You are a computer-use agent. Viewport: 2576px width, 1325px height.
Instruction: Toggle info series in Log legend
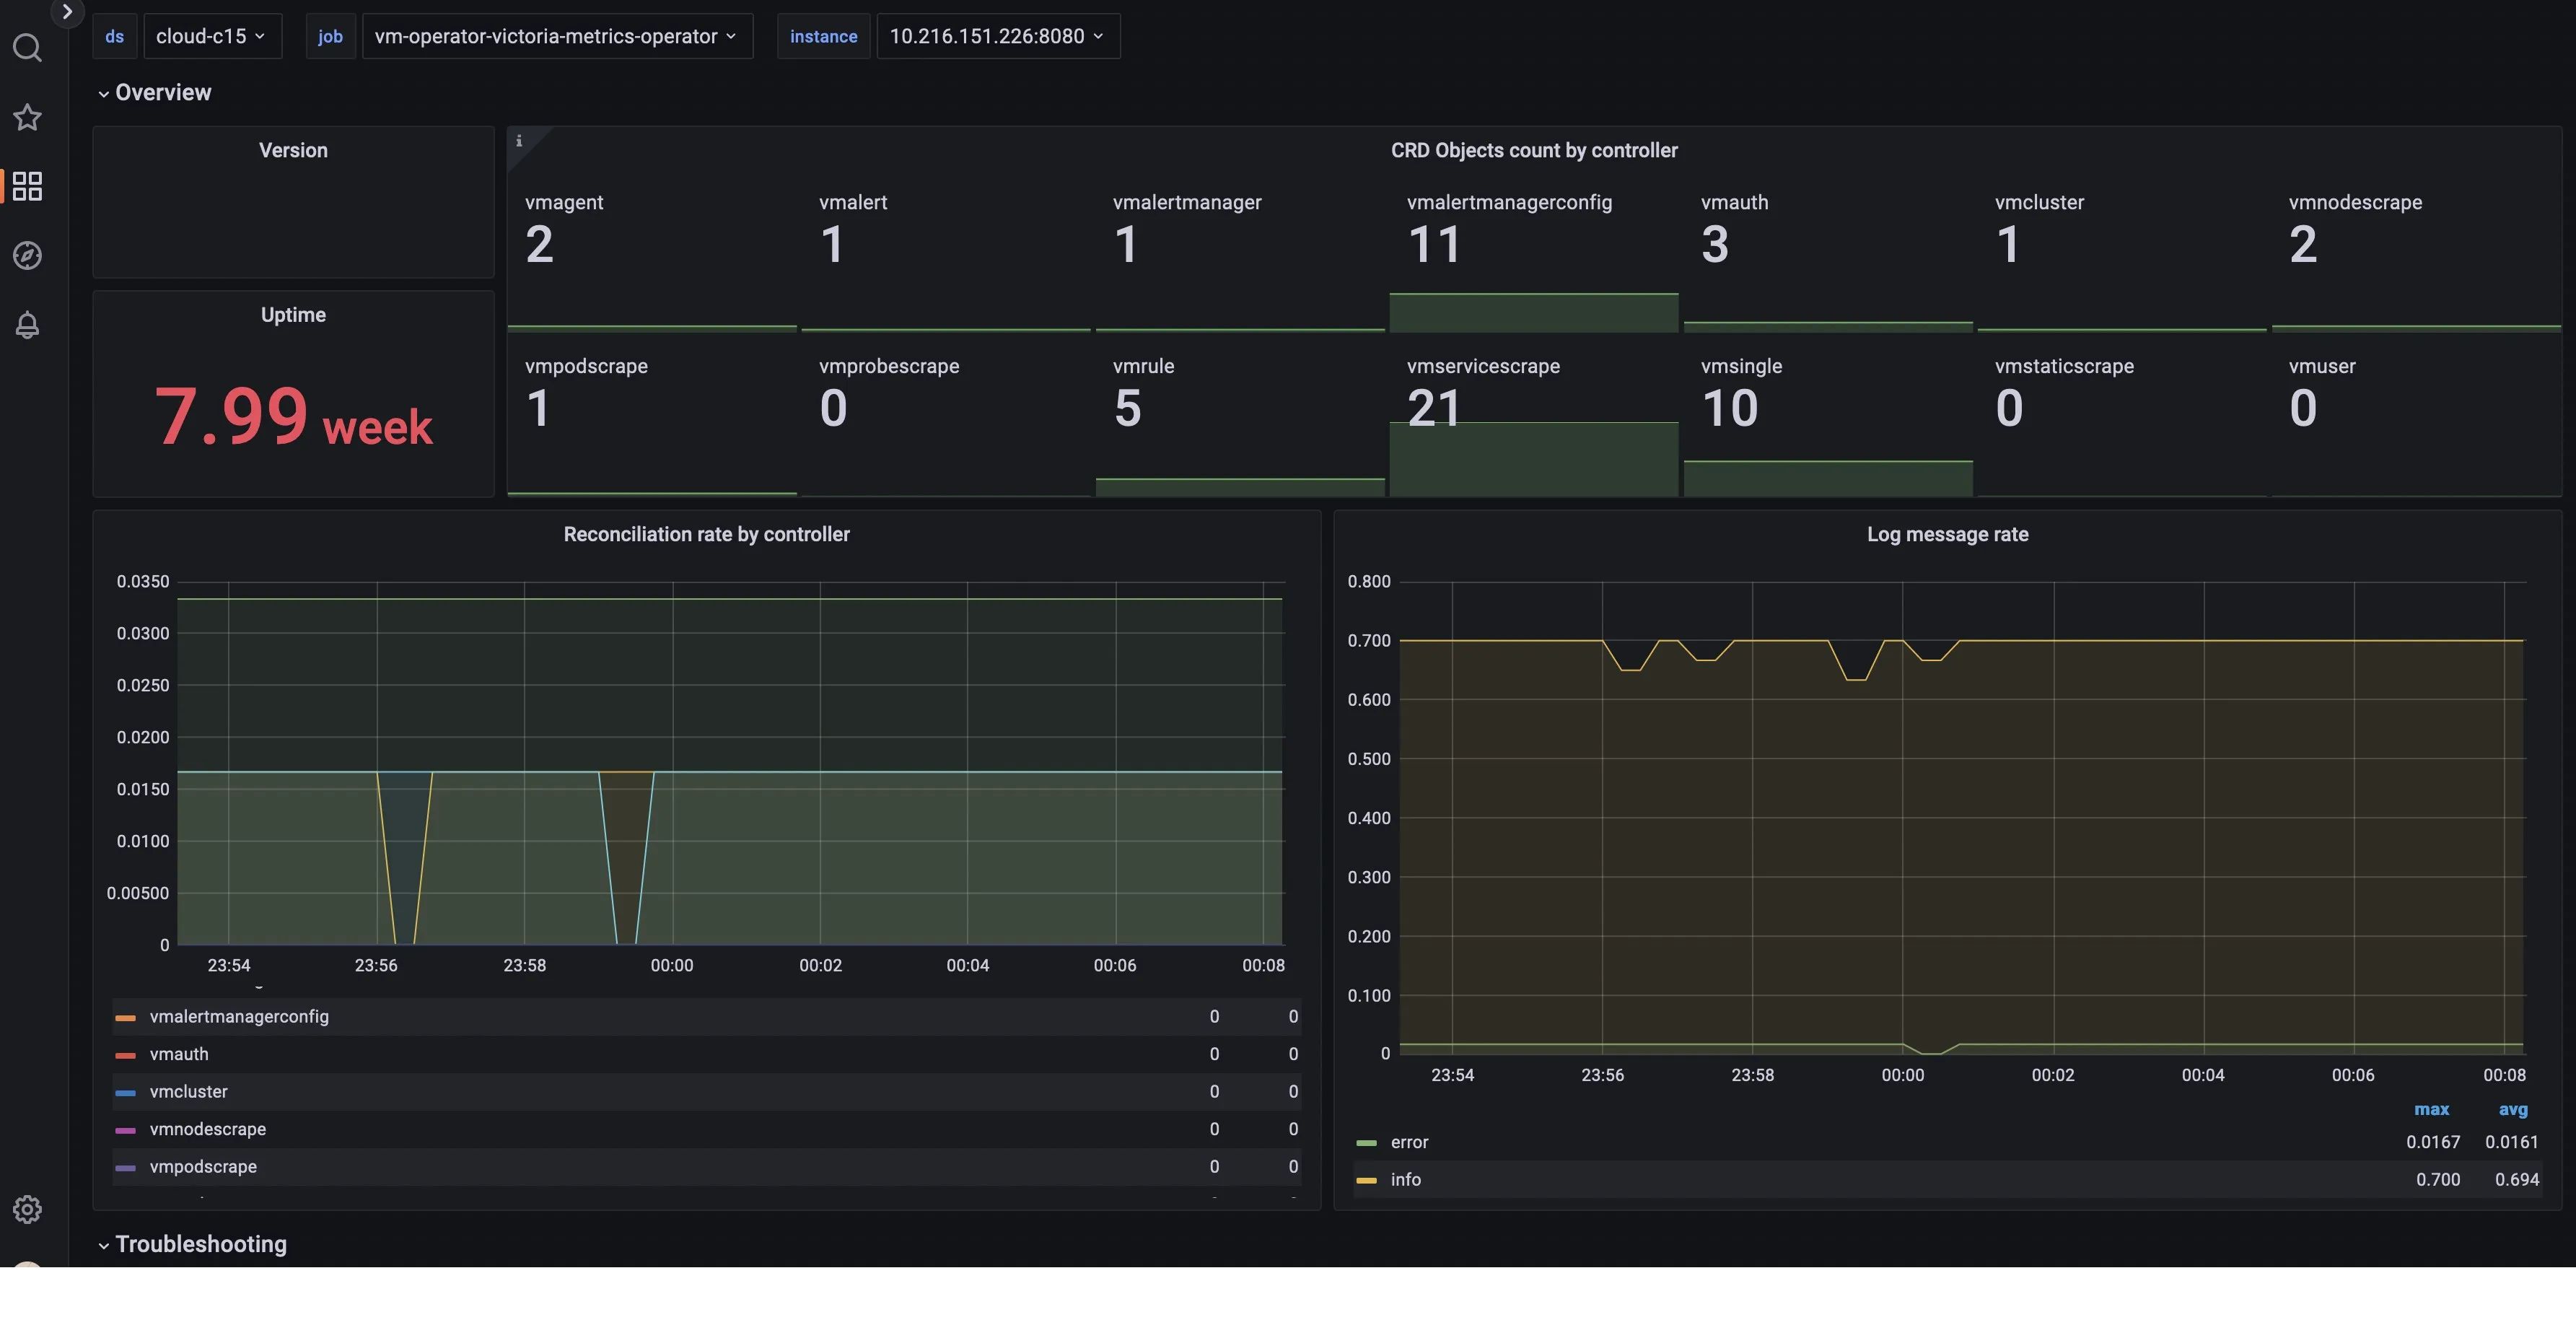1405,1180
